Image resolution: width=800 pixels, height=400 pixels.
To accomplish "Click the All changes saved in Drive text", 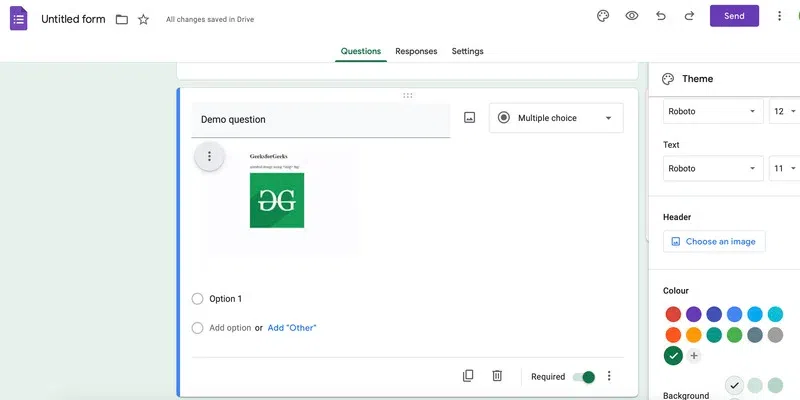I will [x=210, y=19].
